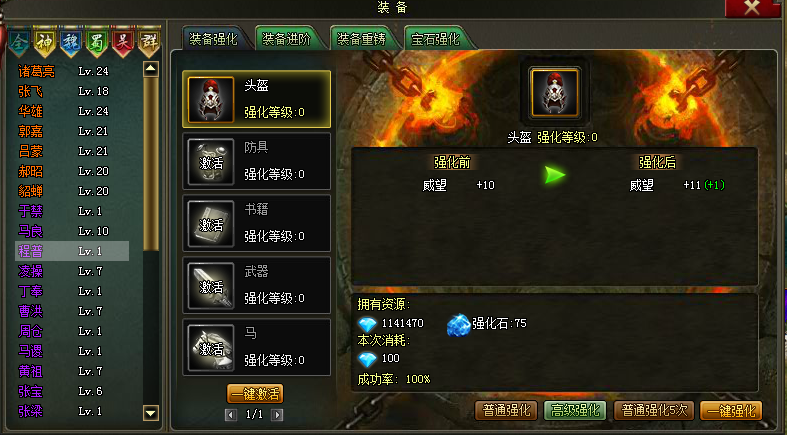Screen dimensions: 787x435
Task: Select hero 诸葛亮 in the list
Action: (37, 71)
